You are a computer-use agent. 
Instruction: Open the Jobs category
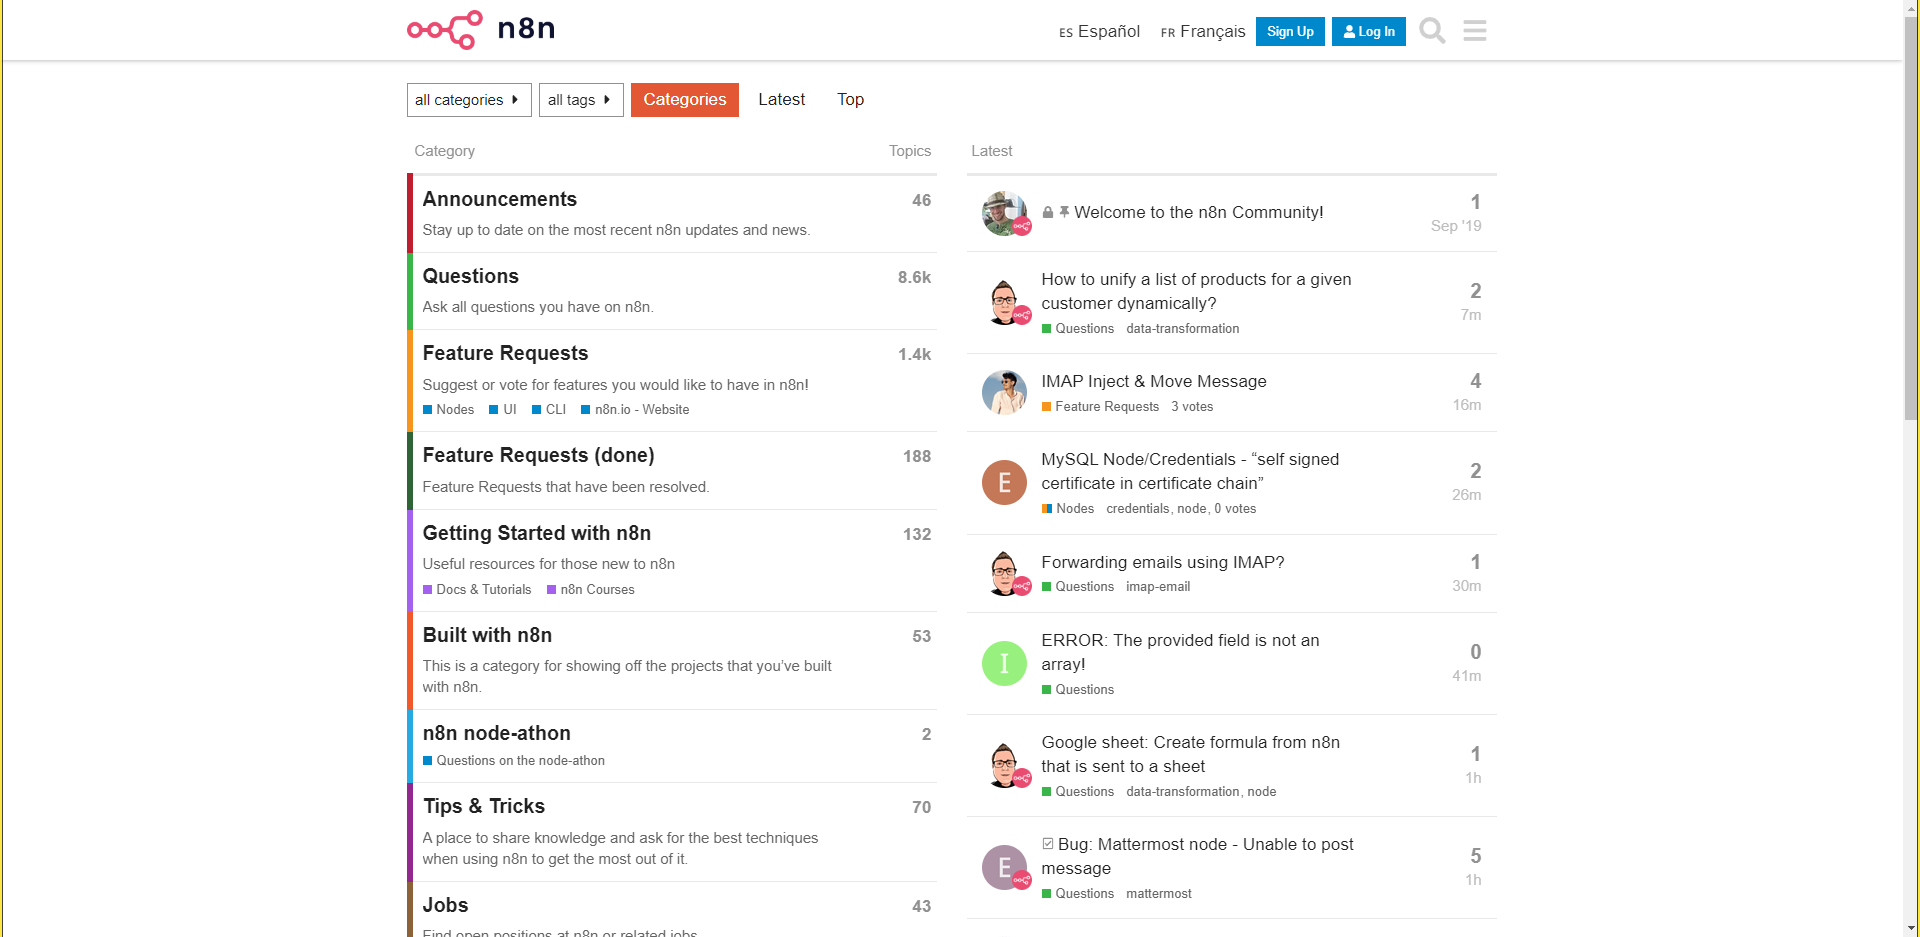[x=446, y=905]
